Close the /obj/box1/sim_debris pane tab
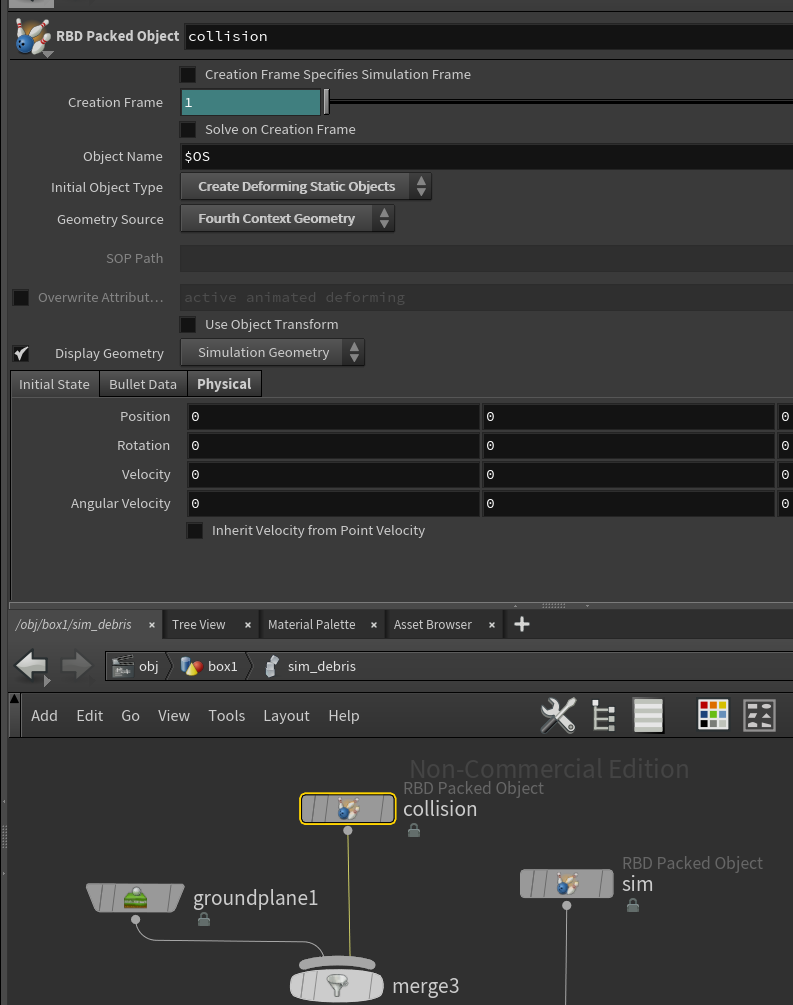 coord(152,625)
